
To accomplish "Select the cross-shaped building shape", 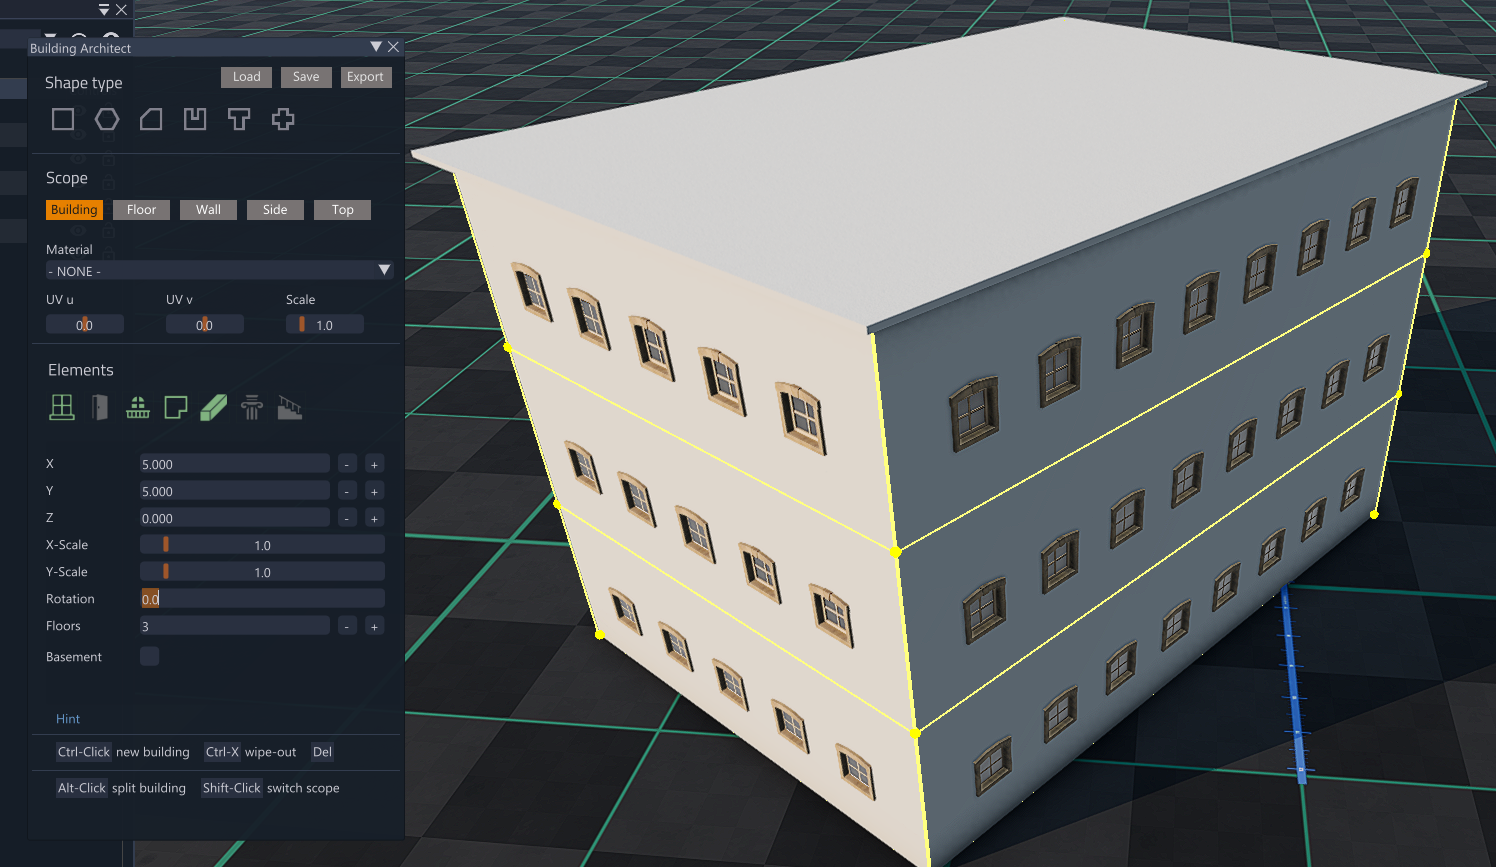I will coord(283,120).
